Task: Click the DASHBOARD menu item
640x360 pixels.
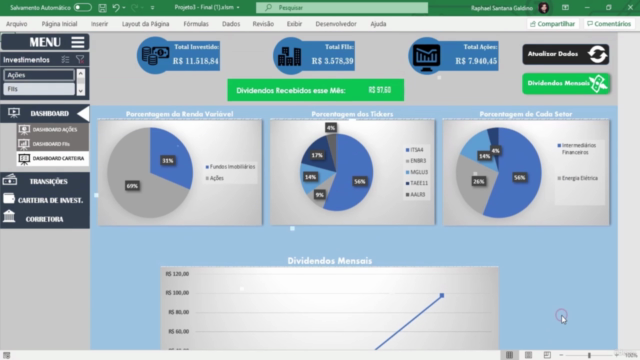Action: (x=45, y=113)
